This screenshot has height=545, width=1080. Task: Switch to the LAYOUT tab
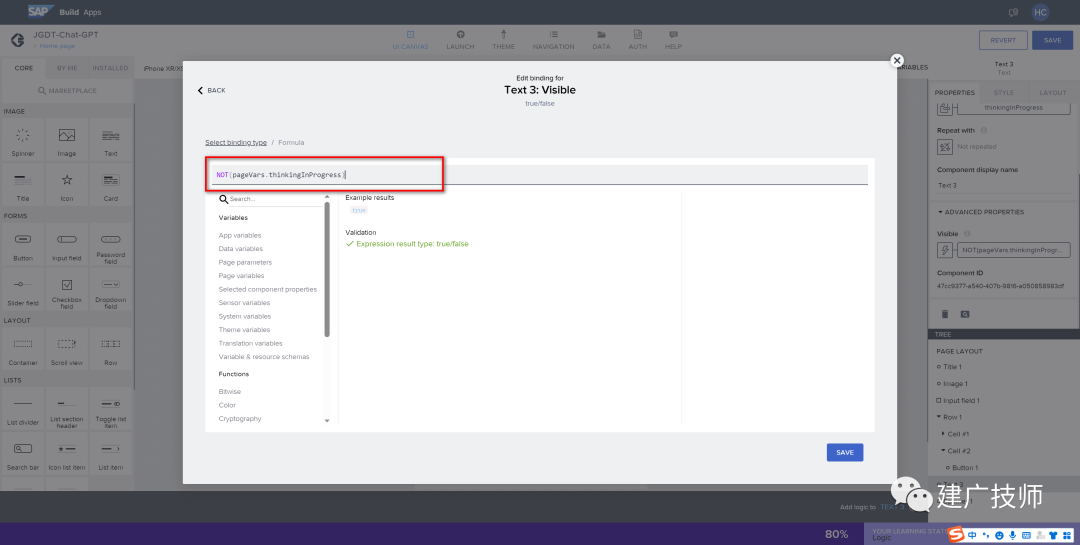1052,92
